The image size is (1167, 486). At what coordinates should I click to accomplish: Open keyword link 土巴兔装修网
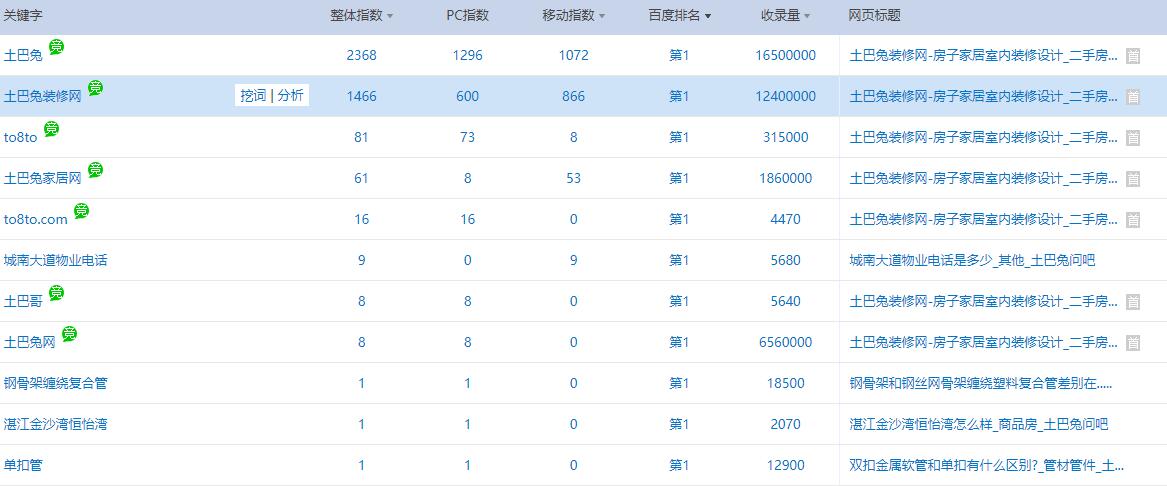[42, 97]
